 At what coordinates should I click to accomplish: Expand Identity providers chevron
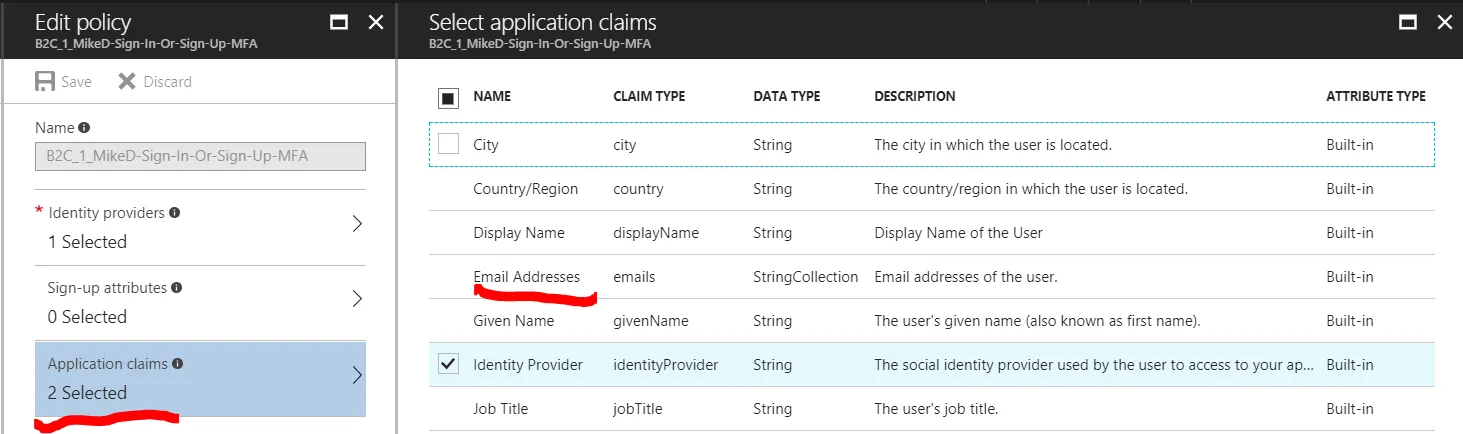(x=357, y=224)
